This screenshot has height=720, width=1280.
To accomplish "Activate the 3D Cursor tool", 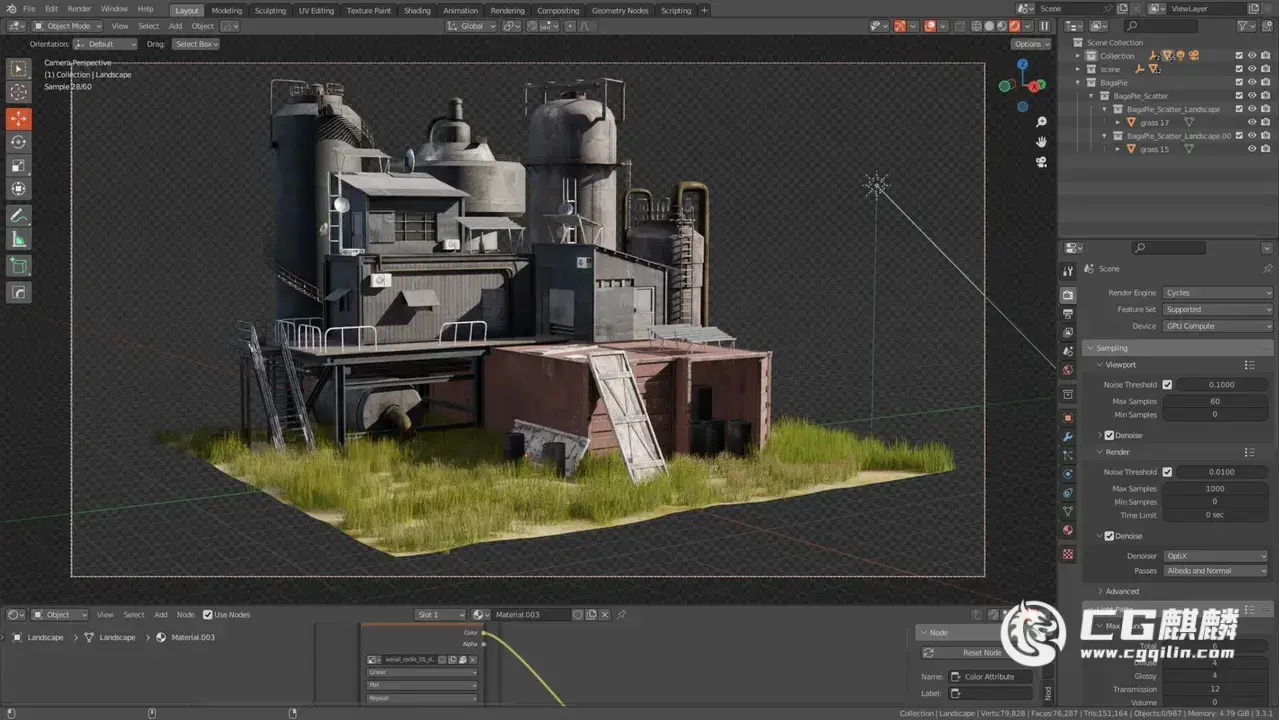I will (19, 92).
